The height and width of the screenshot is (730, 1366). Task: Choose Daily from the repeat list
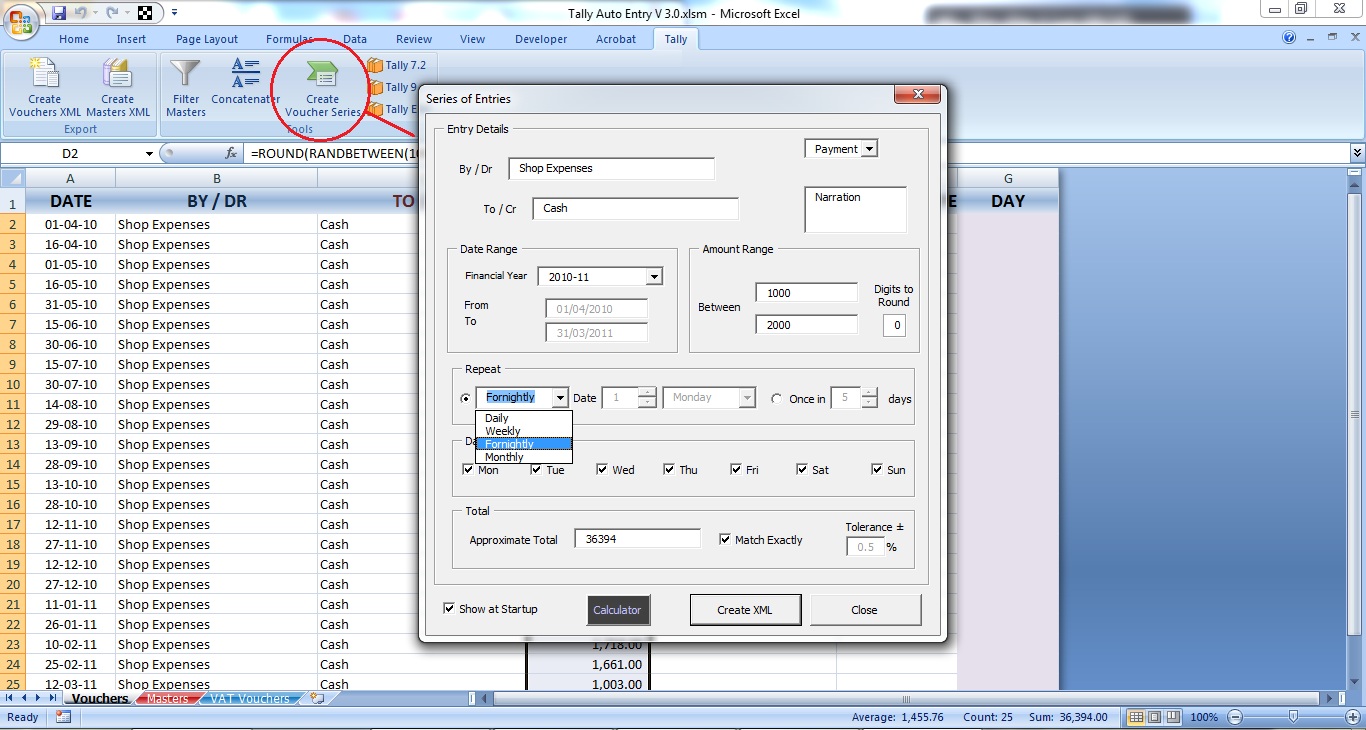(523, 418)
